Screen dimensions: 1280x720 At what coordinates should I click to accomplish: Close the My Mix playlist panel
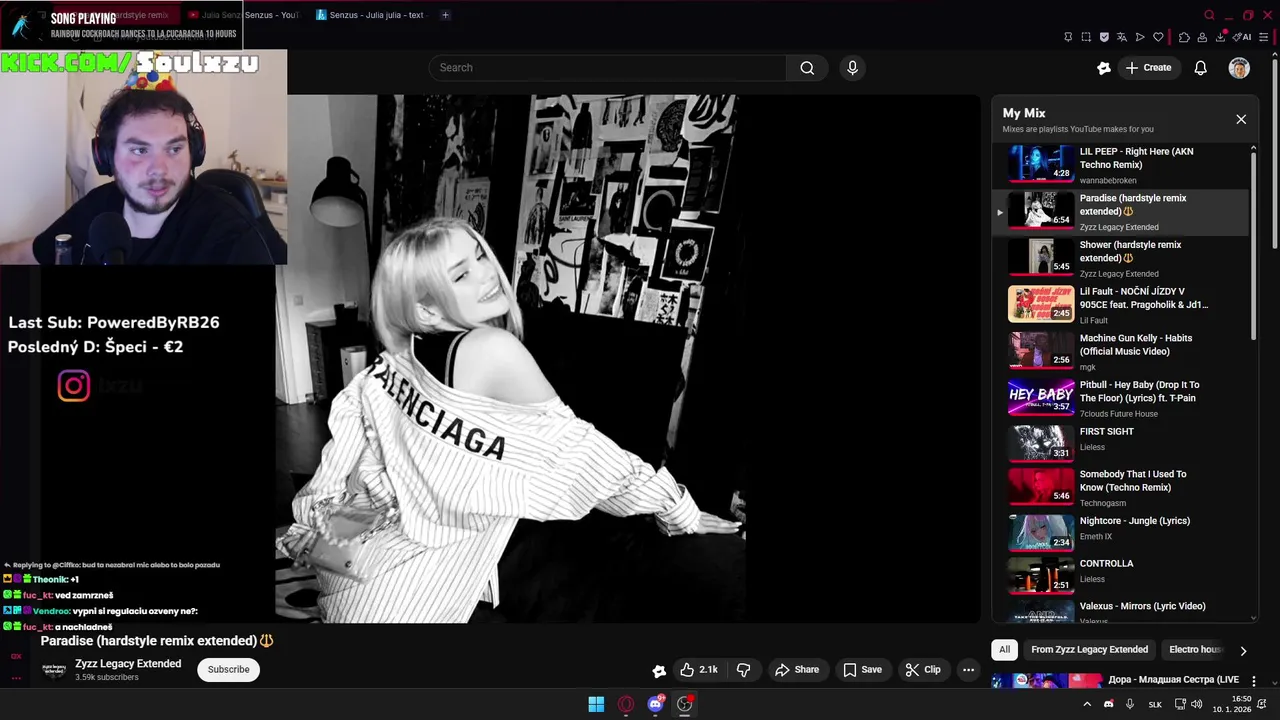click(x=1241, y=119)
